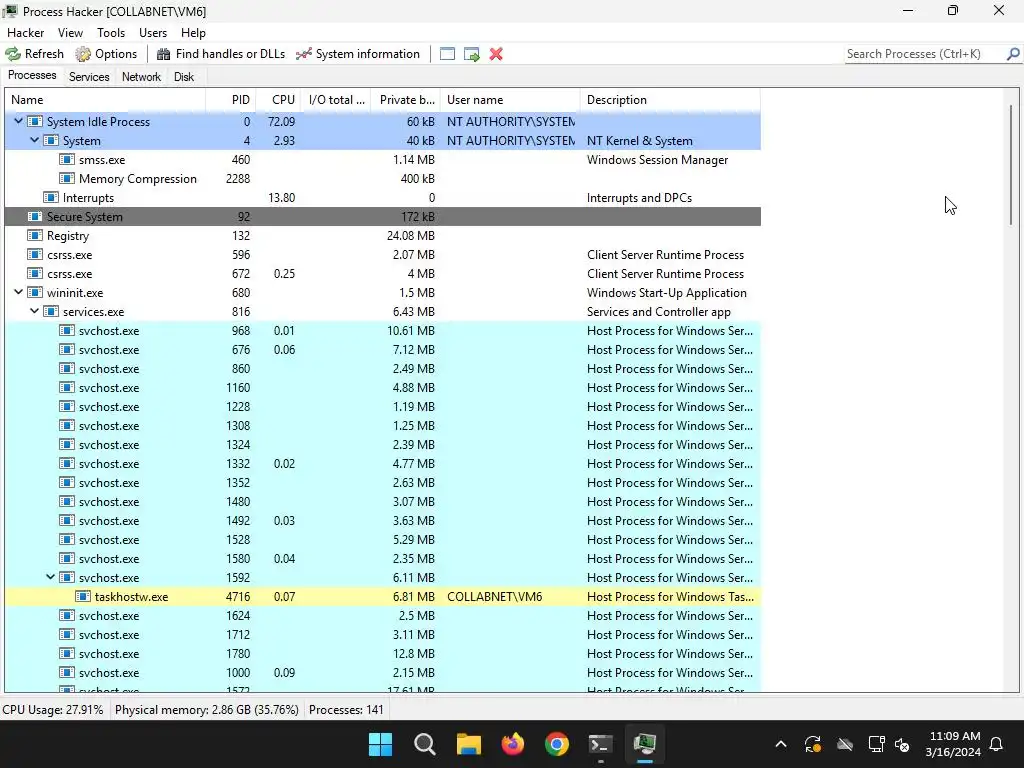The height and width of the screenshot is (768, 1024).
Task: Click the COLLABNET\VM6 user name cell
Action: pyautogui.click(x=494, y=596)
